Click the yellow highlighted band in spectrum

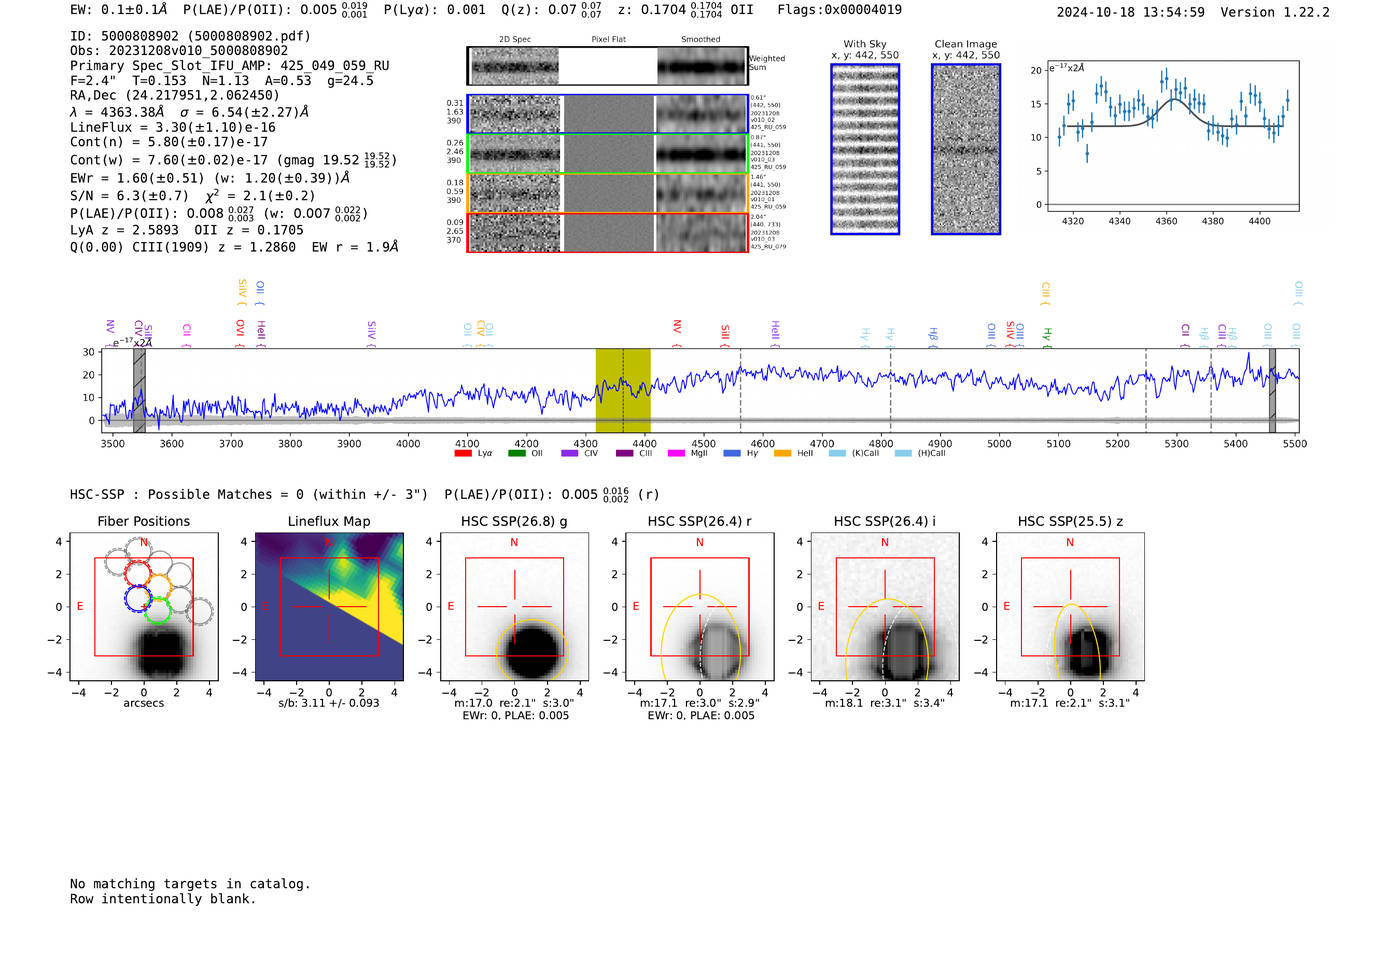click(623, 390)
